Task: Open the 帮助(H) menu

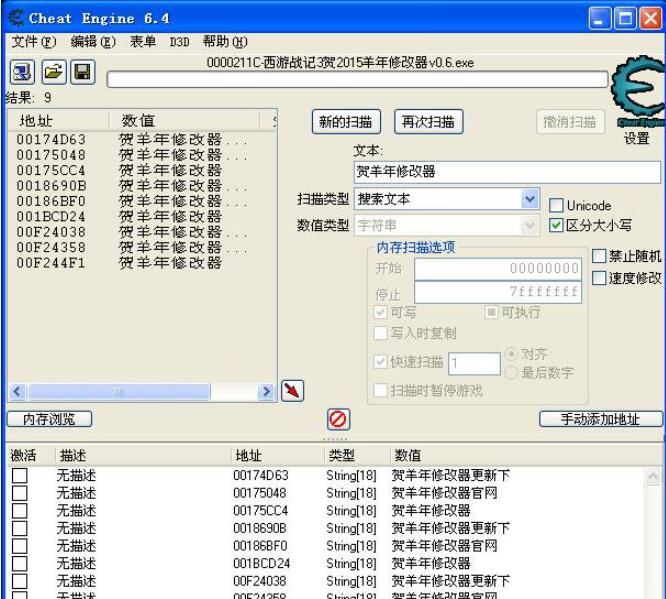Action: [x=225, y=42]
